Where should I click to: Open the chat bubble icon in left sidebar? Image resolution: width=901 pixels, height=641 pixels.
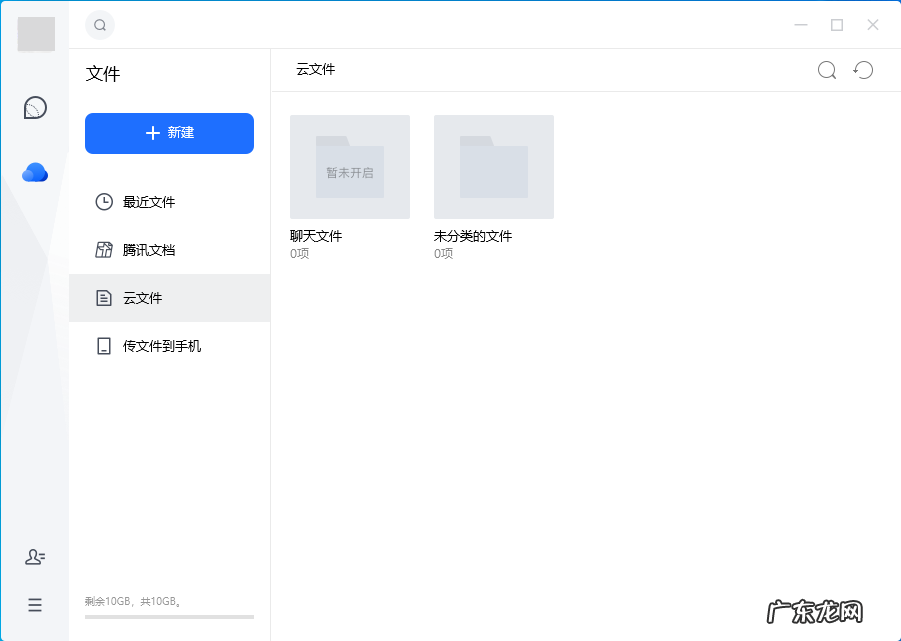(34, 107)
